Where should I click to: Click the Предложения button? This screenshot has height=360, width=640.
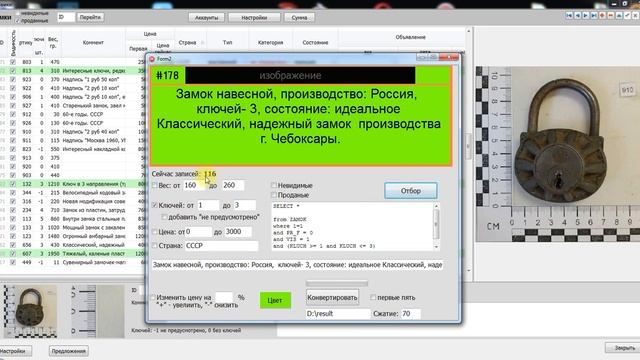[69, 351]
